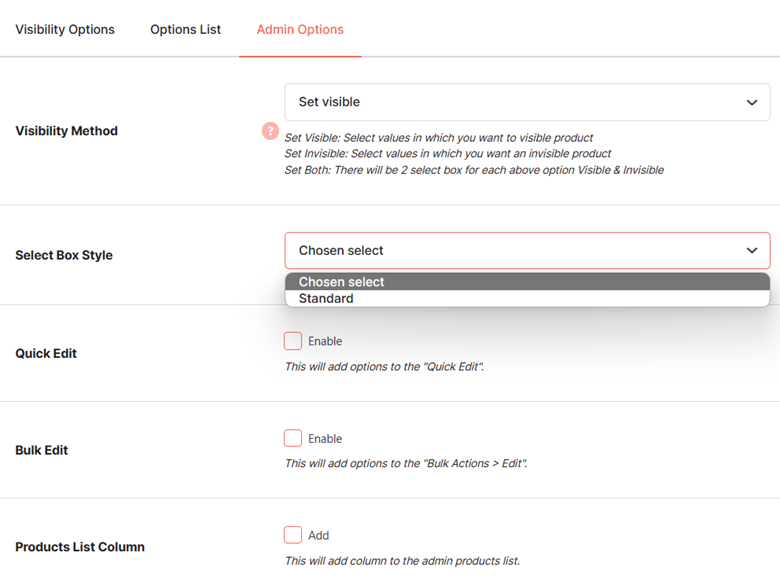Switch to the Visibility Options tab

[x=65, y=29]
